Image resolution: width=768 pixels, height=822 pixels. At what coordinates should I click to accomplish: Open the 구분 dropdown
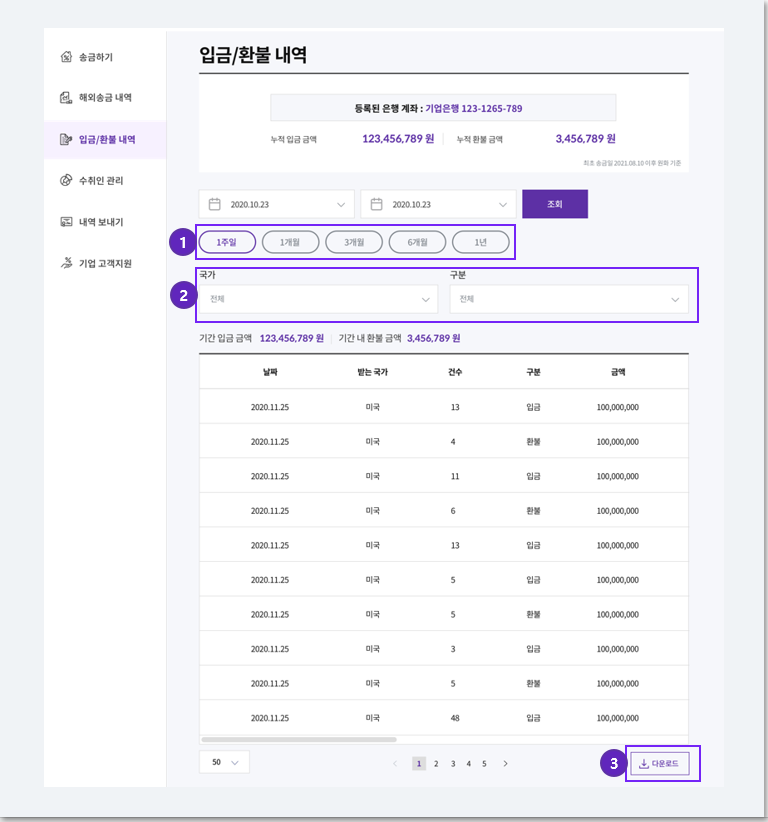point(569,299)
